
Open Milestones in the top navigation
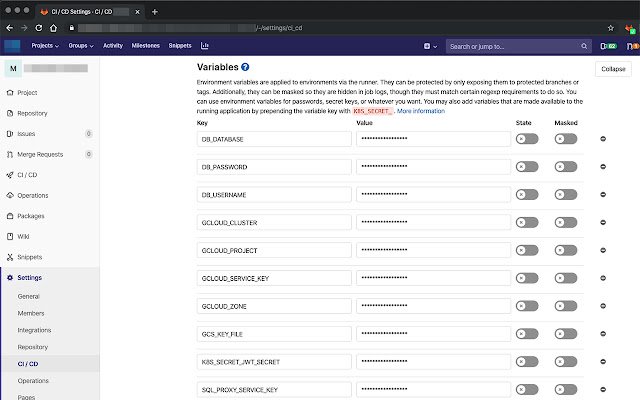146,45
